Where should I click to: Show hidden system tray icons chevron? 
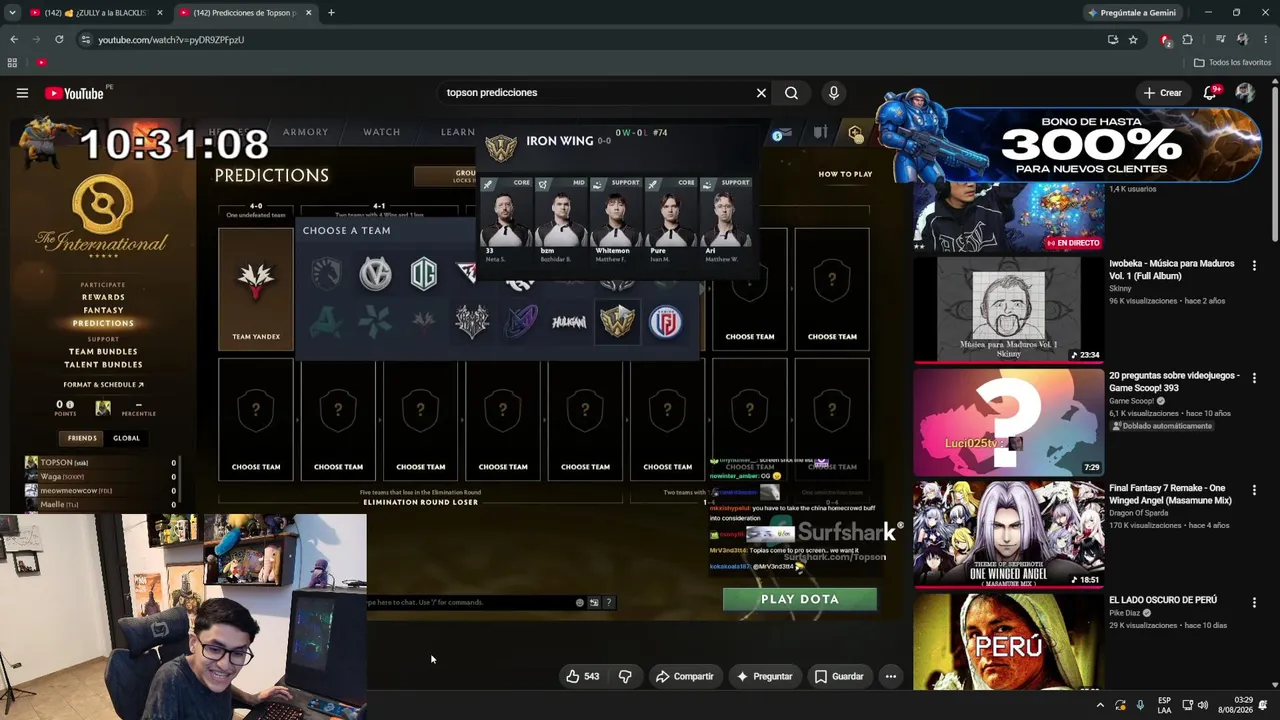[1100, 705]
